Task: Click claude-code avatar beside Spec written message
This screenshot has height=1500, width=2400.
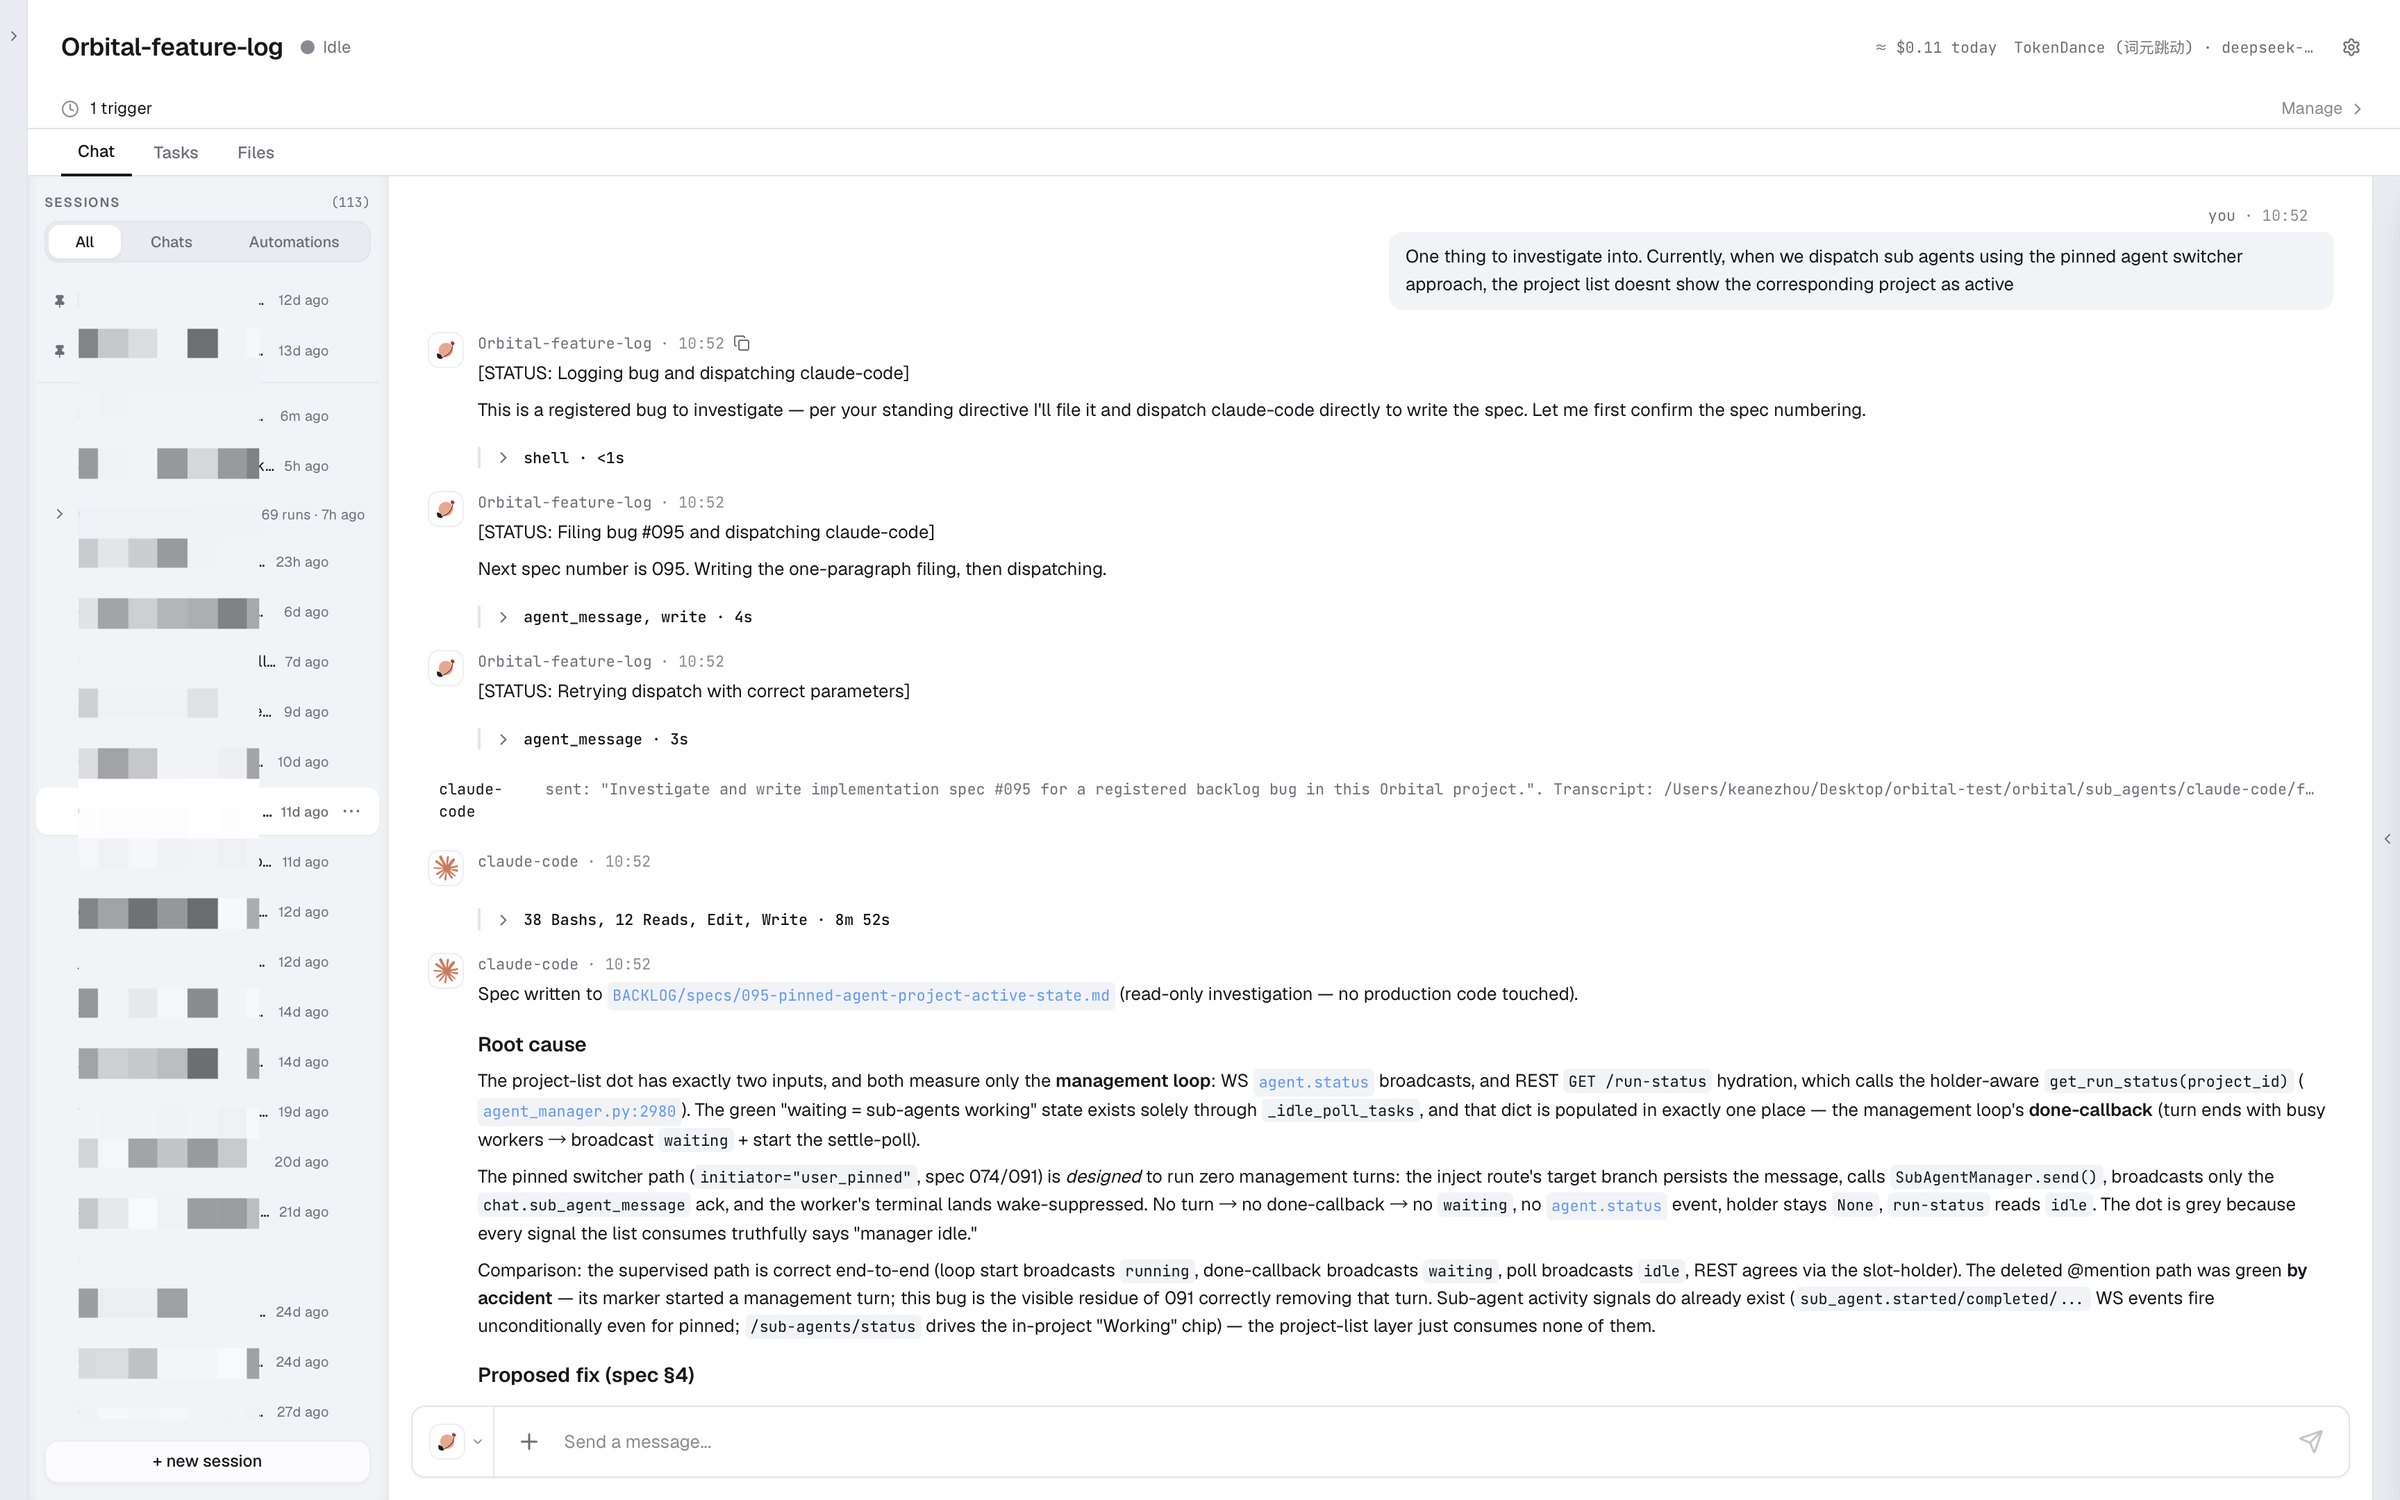Action: click(446, 971)
